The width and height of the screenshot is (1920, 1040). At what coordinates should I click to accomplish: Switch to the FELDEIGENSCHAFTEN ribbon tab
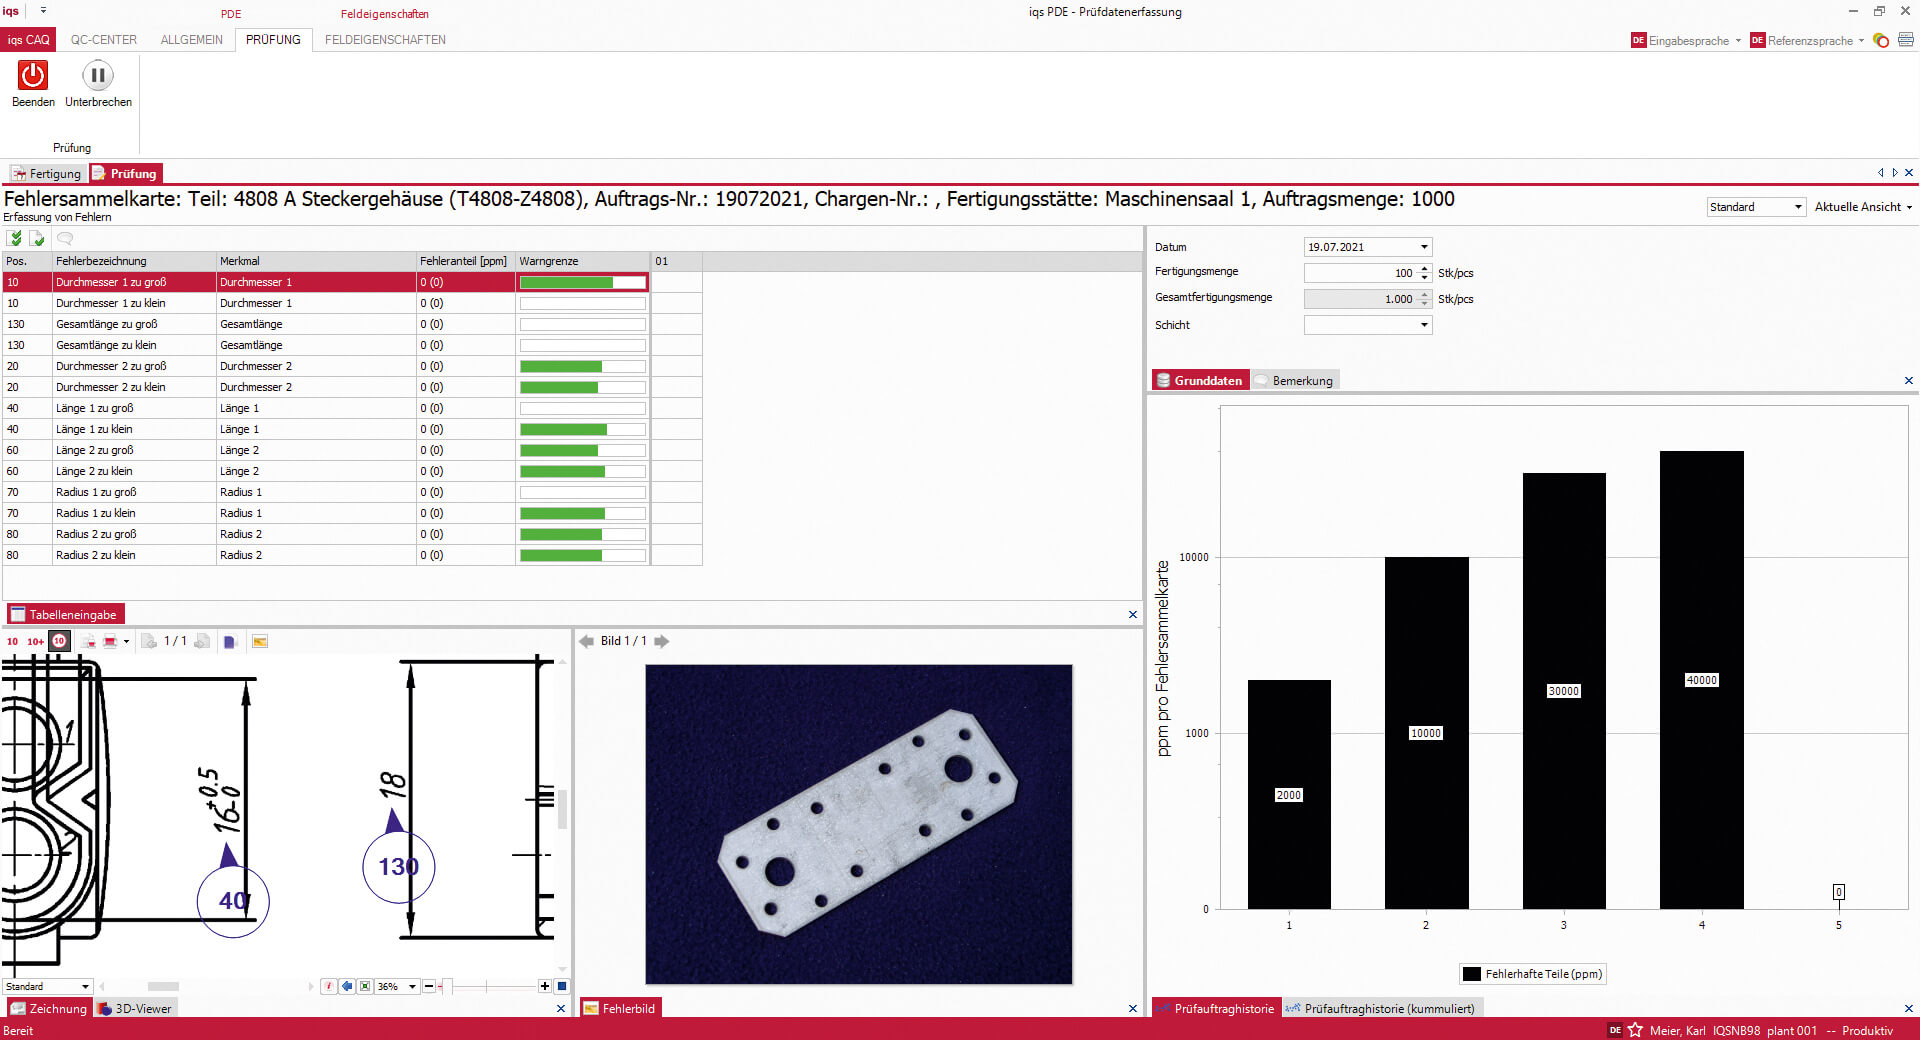(385, 40)
